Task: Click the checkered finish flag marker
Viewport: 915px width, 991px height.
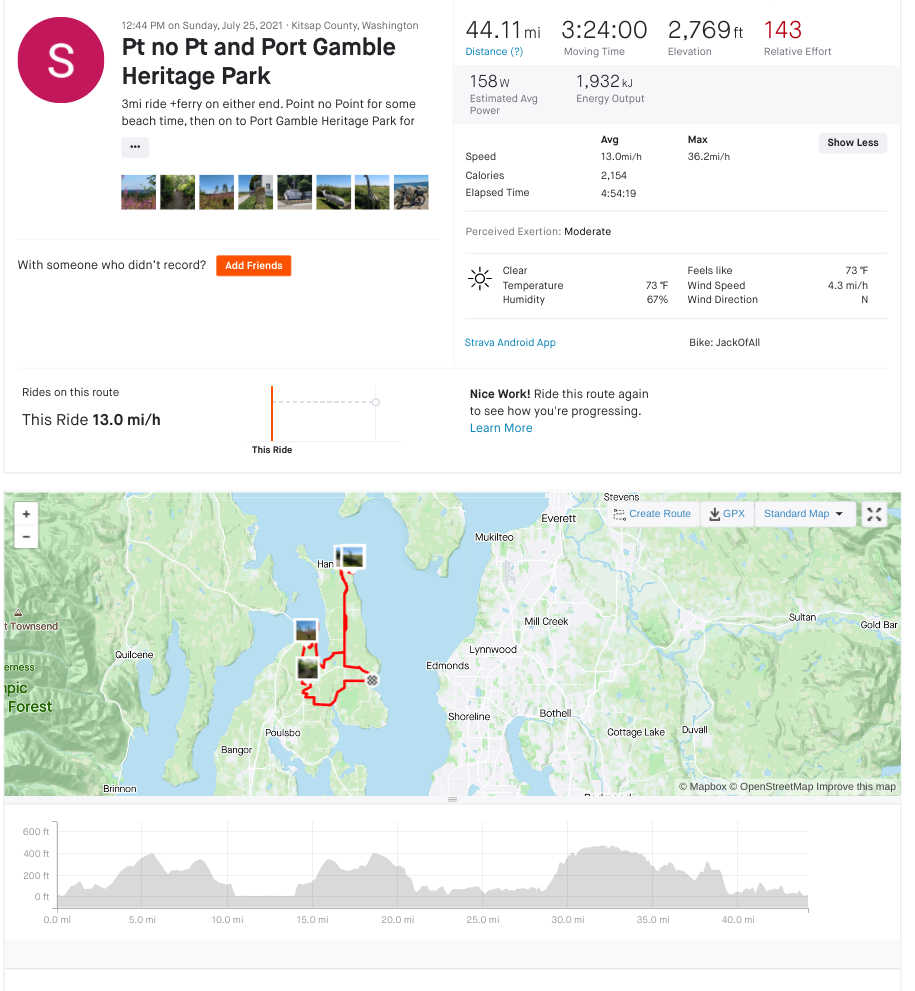Action: [x=373, y=680]
